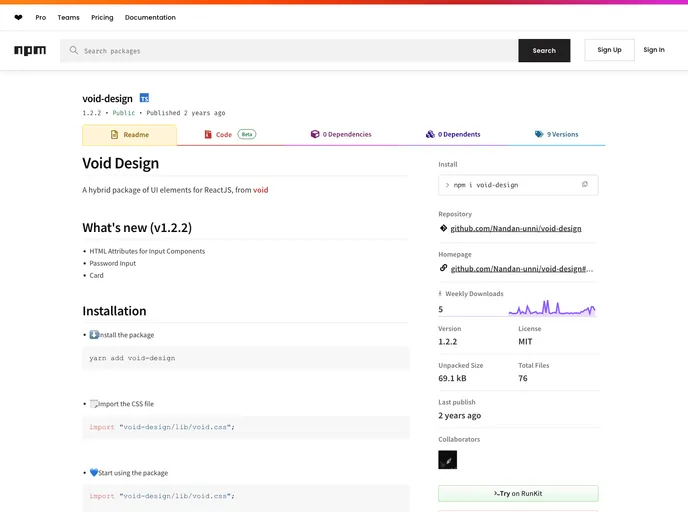Open Documentation from the top bar
Viewport: 688px width, 512px height.
point(150,18)
